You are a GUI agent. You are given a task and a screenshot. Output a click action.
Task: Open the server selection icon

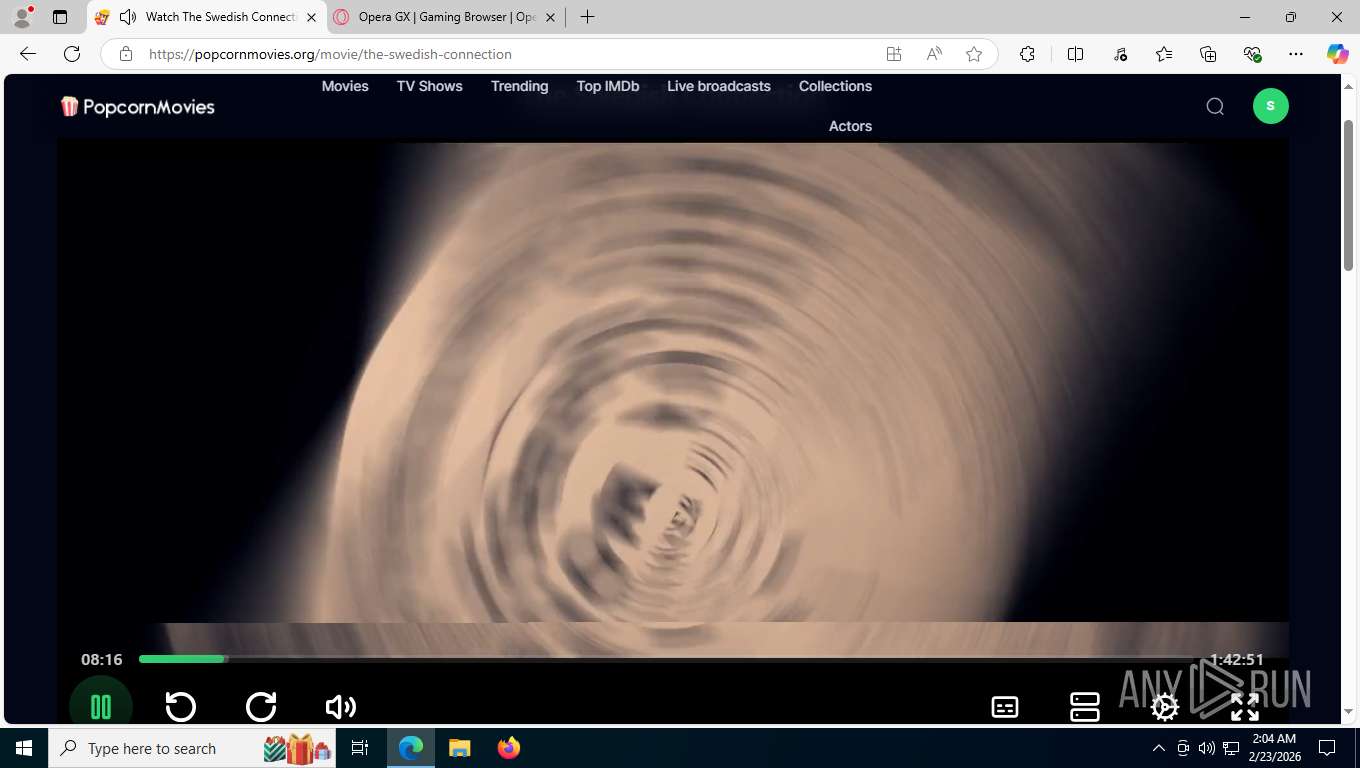[x=1085, y=707]
